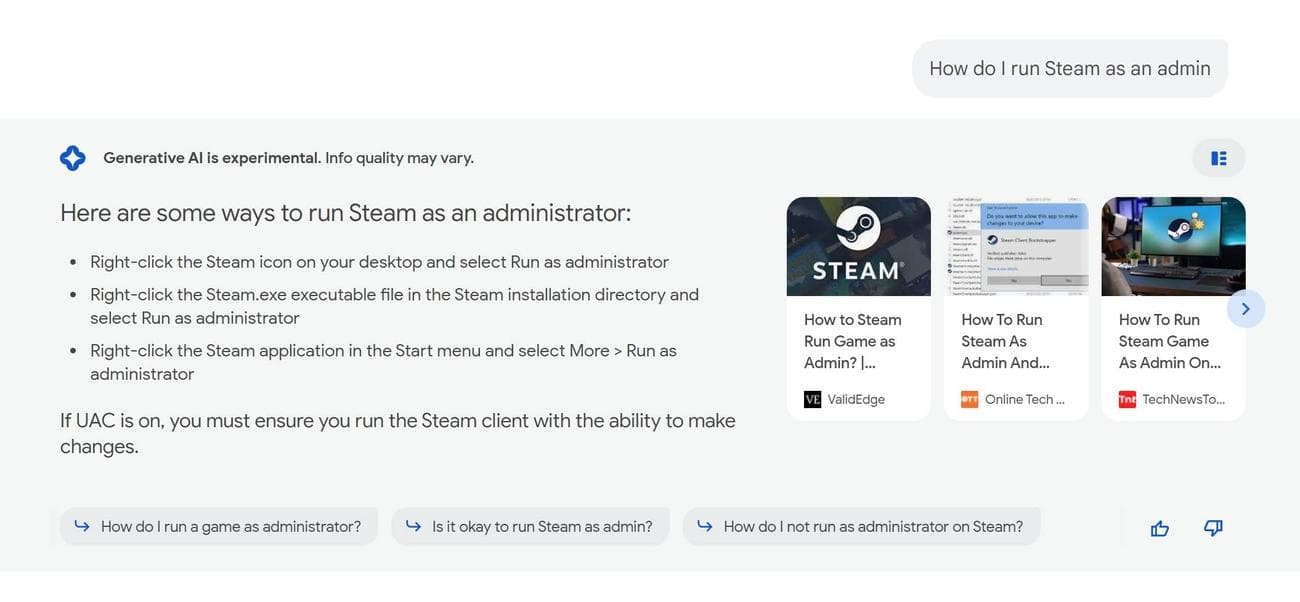Open the computer monitor Steam thumbnail

click(x=1173, y=246)
